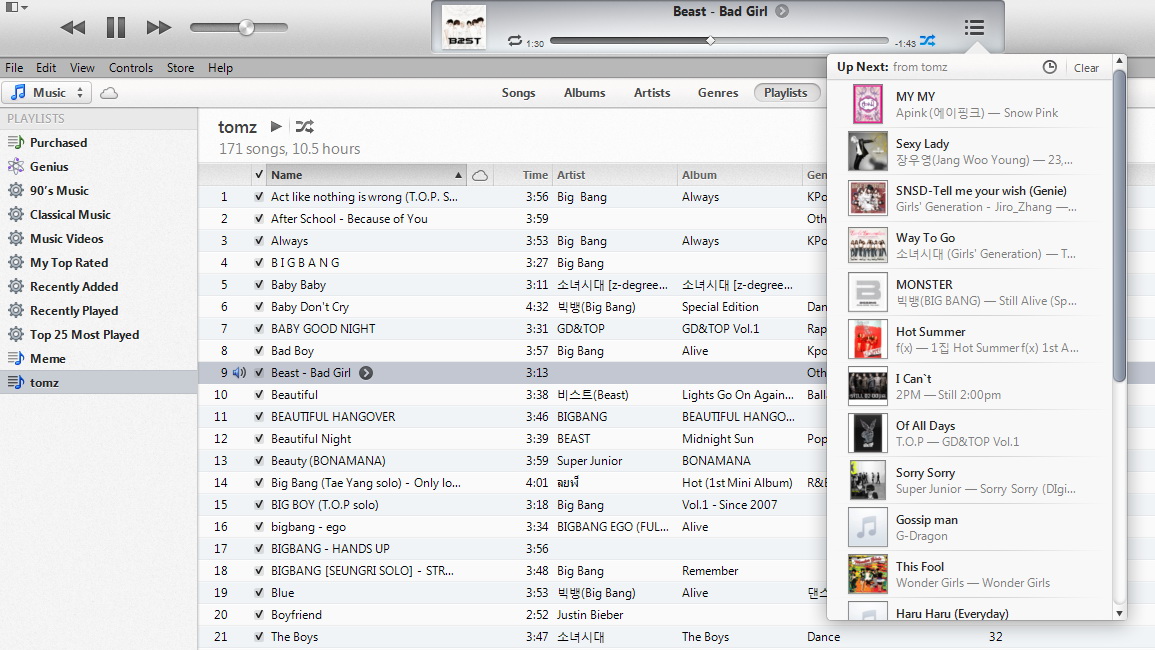Click the volume slider knob
Screen dimensions: 1155x650
click(247, 28)
